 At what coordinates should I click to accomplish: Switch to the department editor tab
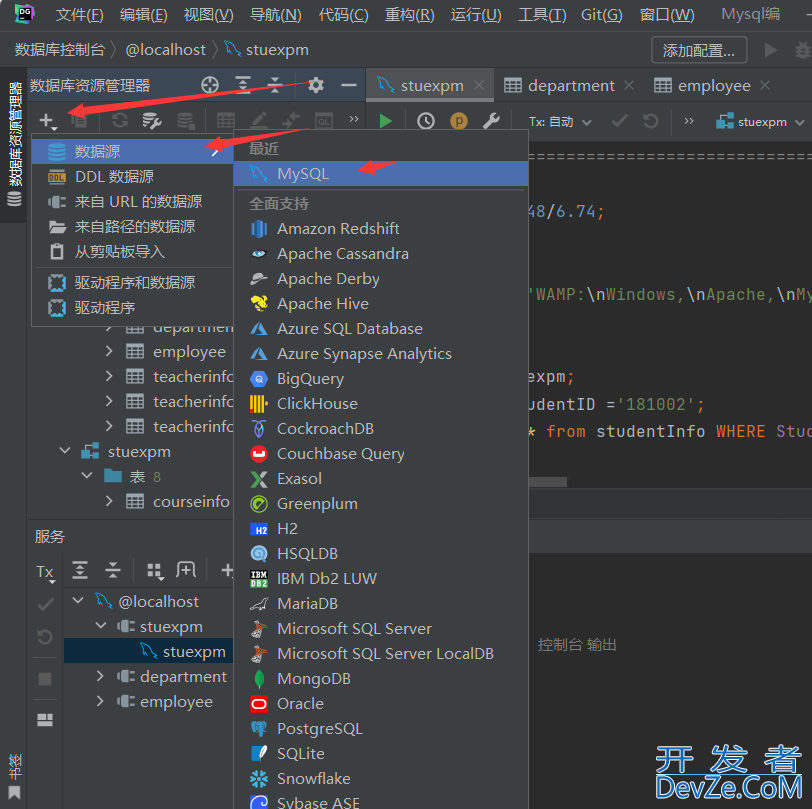pos(568,85)
